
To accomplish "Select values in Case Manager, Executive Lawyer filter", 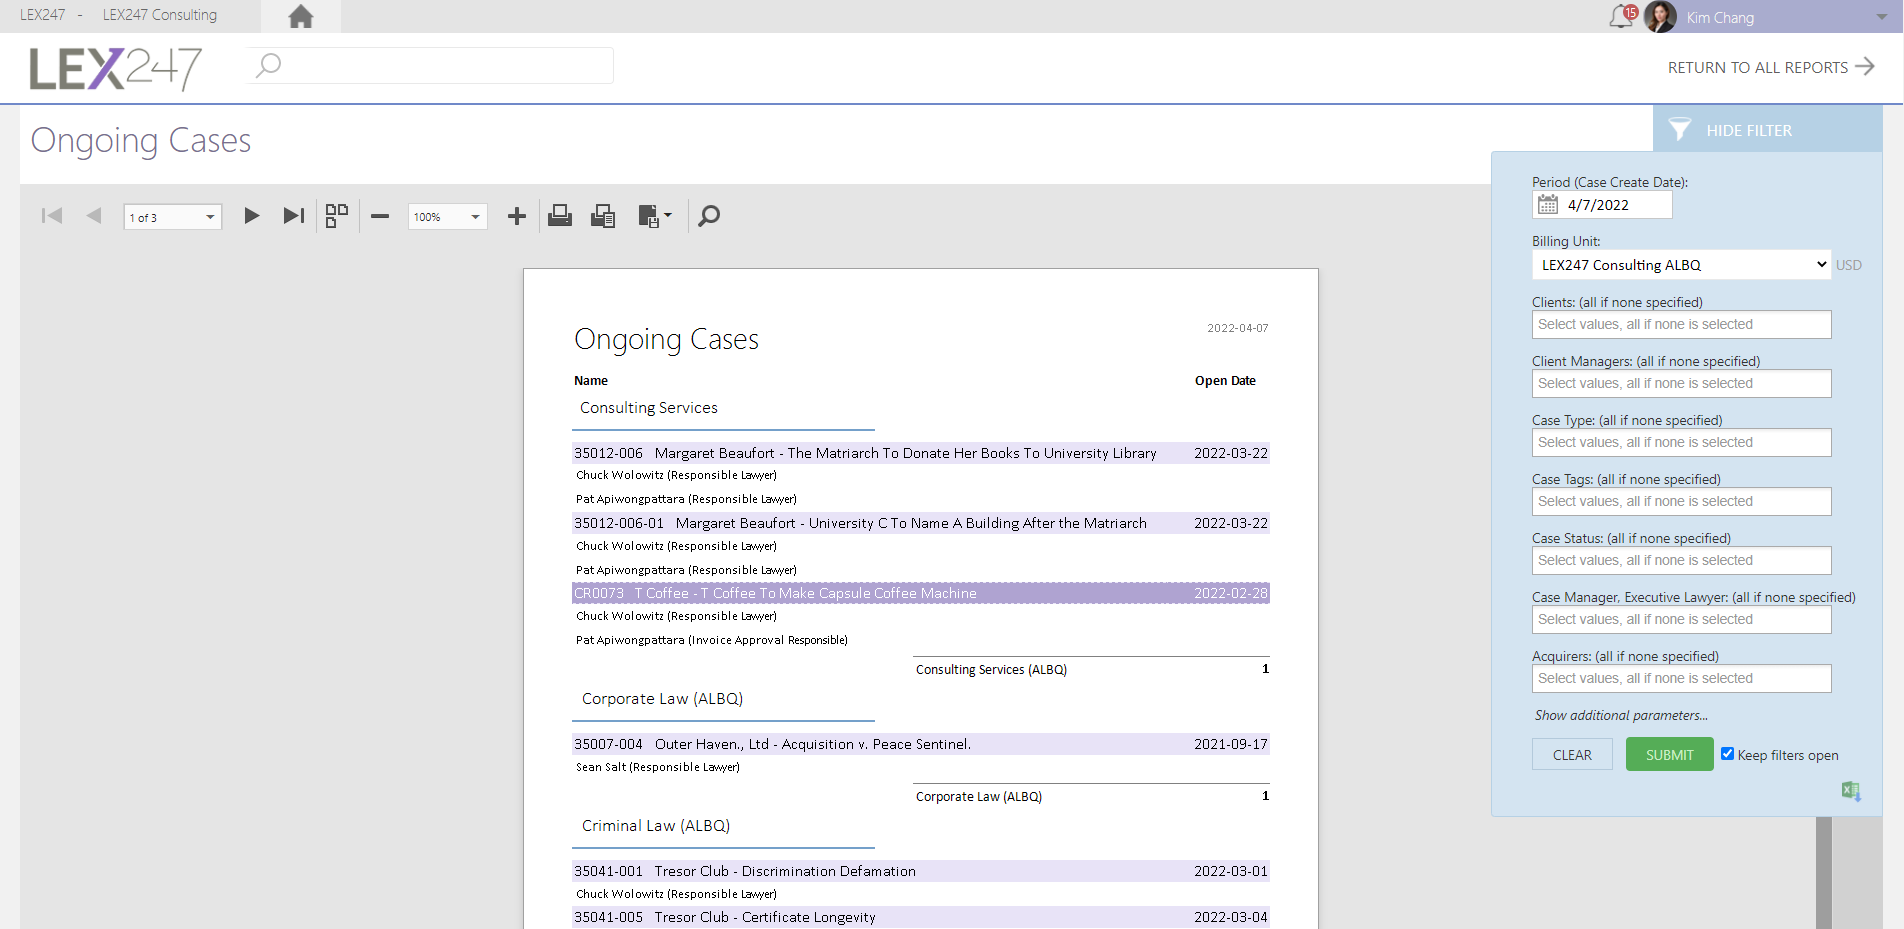I will click(x=1681, y=620).
